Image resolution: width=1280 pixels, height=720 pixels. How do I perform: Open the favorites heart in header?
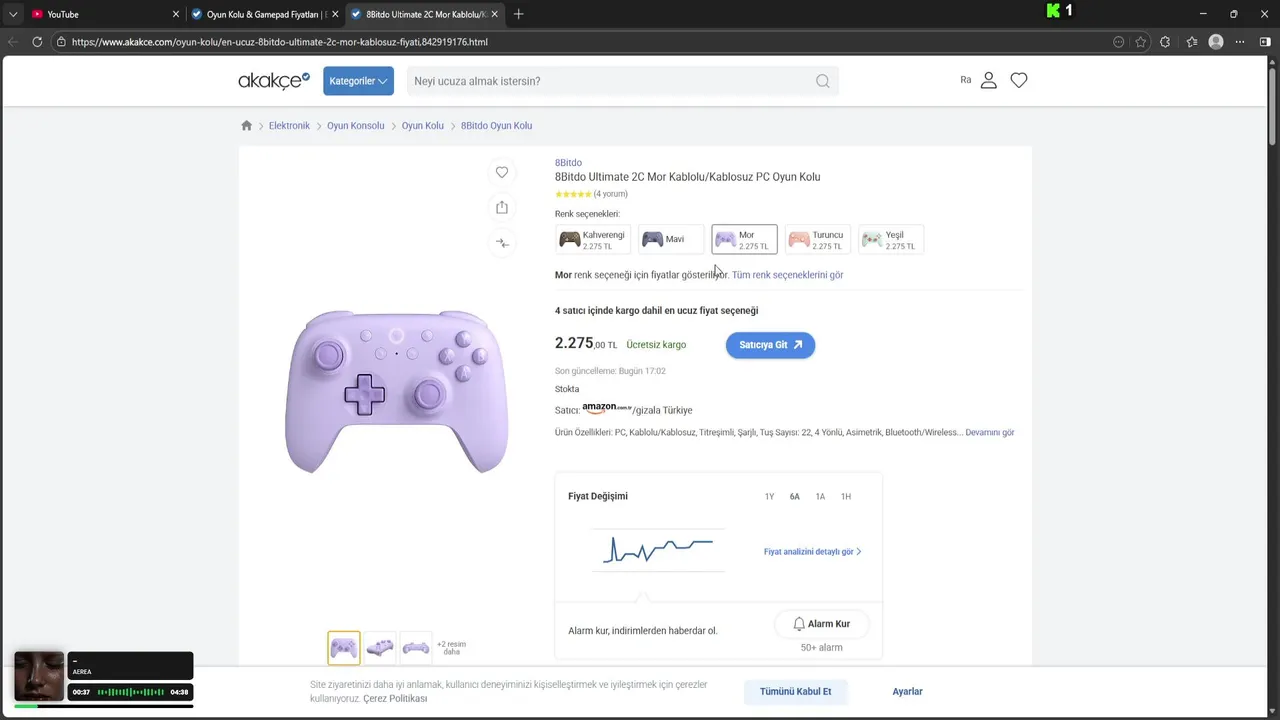point(1019,80)
